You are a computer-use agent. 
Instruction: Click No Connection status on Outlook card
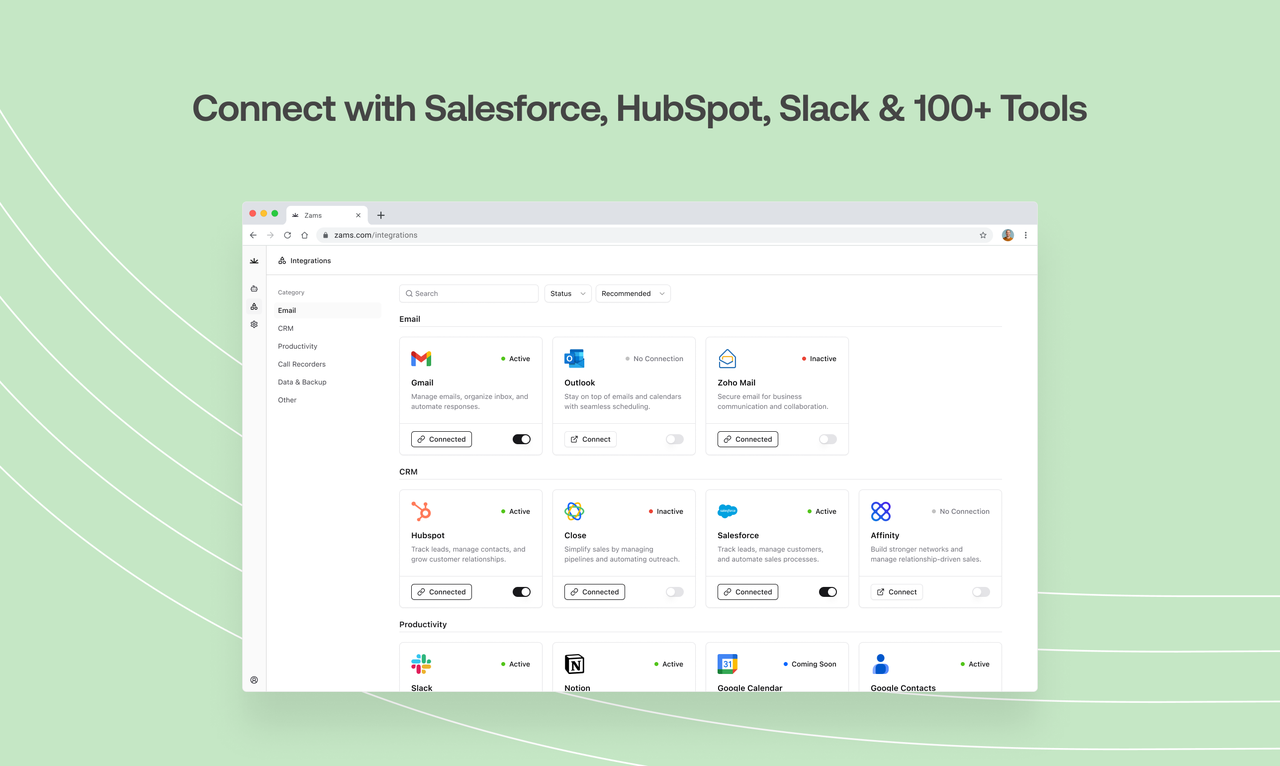[655, 359]
